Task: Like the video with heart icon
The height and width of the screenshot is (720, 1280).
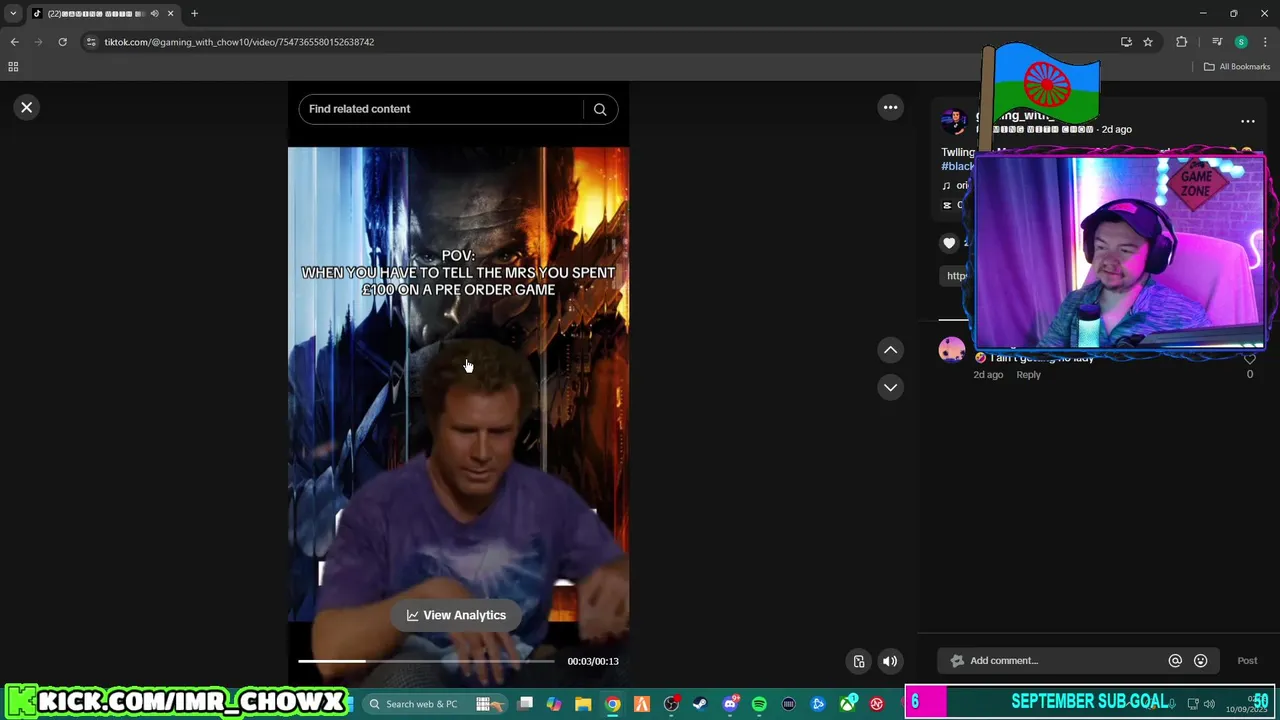Action: point(949,242)
